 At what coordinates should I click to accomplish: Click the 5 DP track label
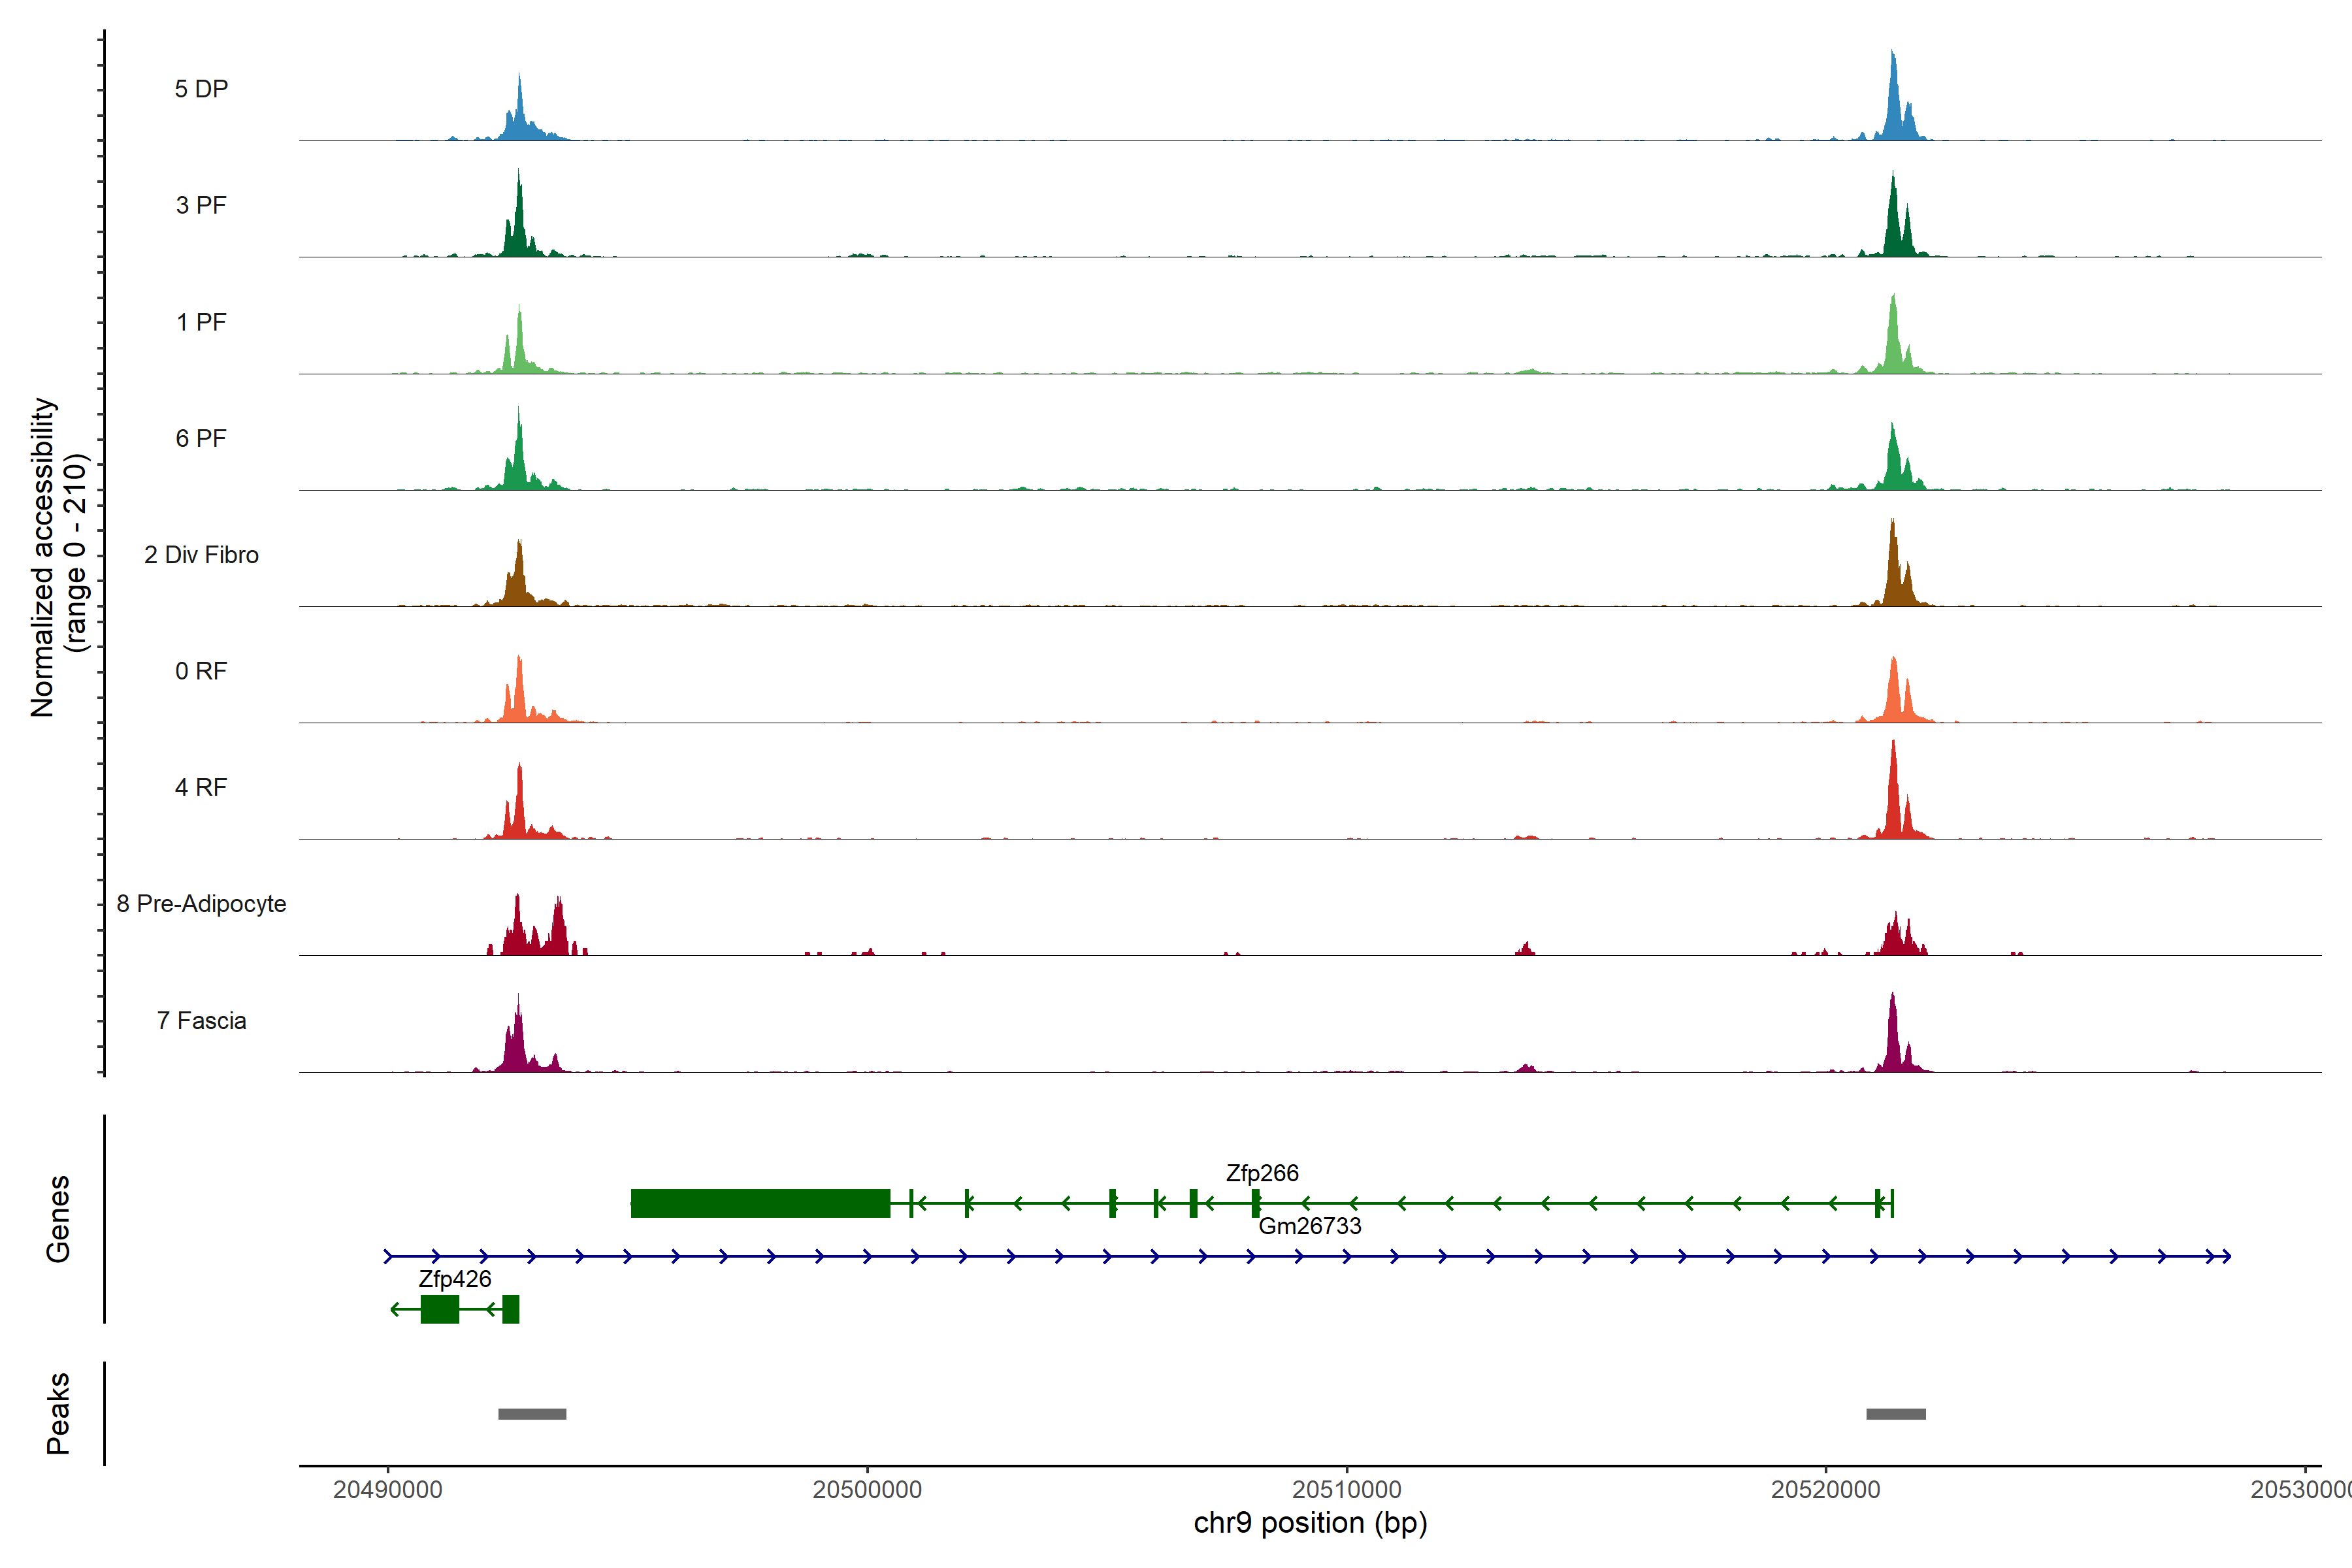(x=201, y=89)
